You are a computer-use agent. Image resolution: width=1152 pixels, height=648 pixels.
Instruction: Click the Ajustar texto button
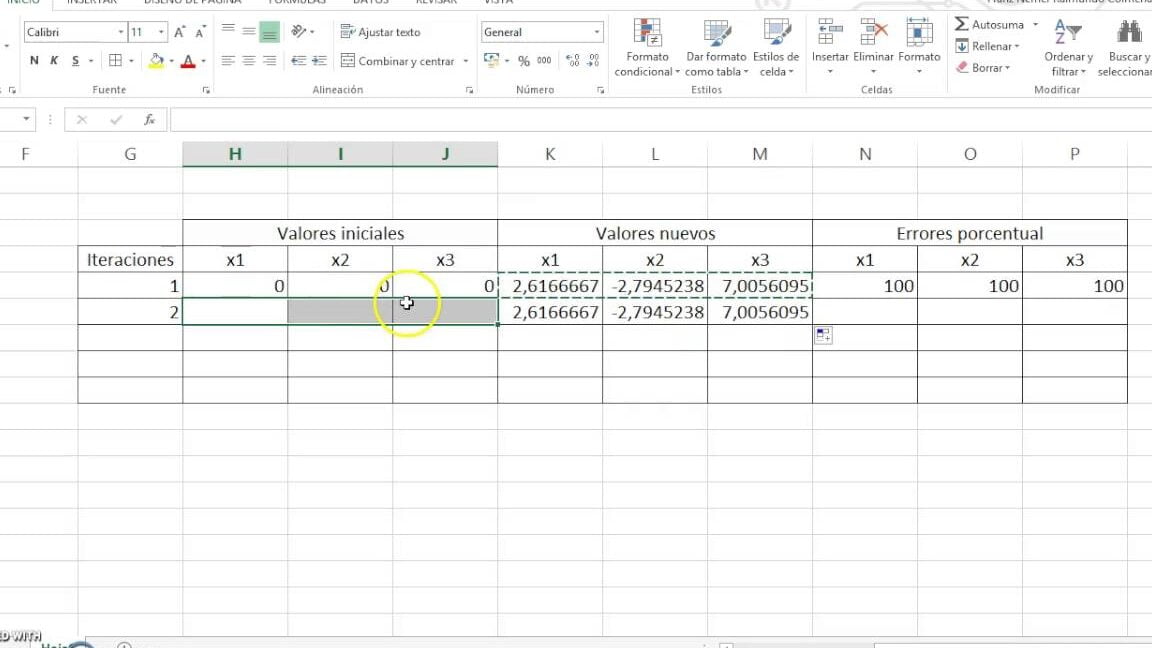coord(380,32)
